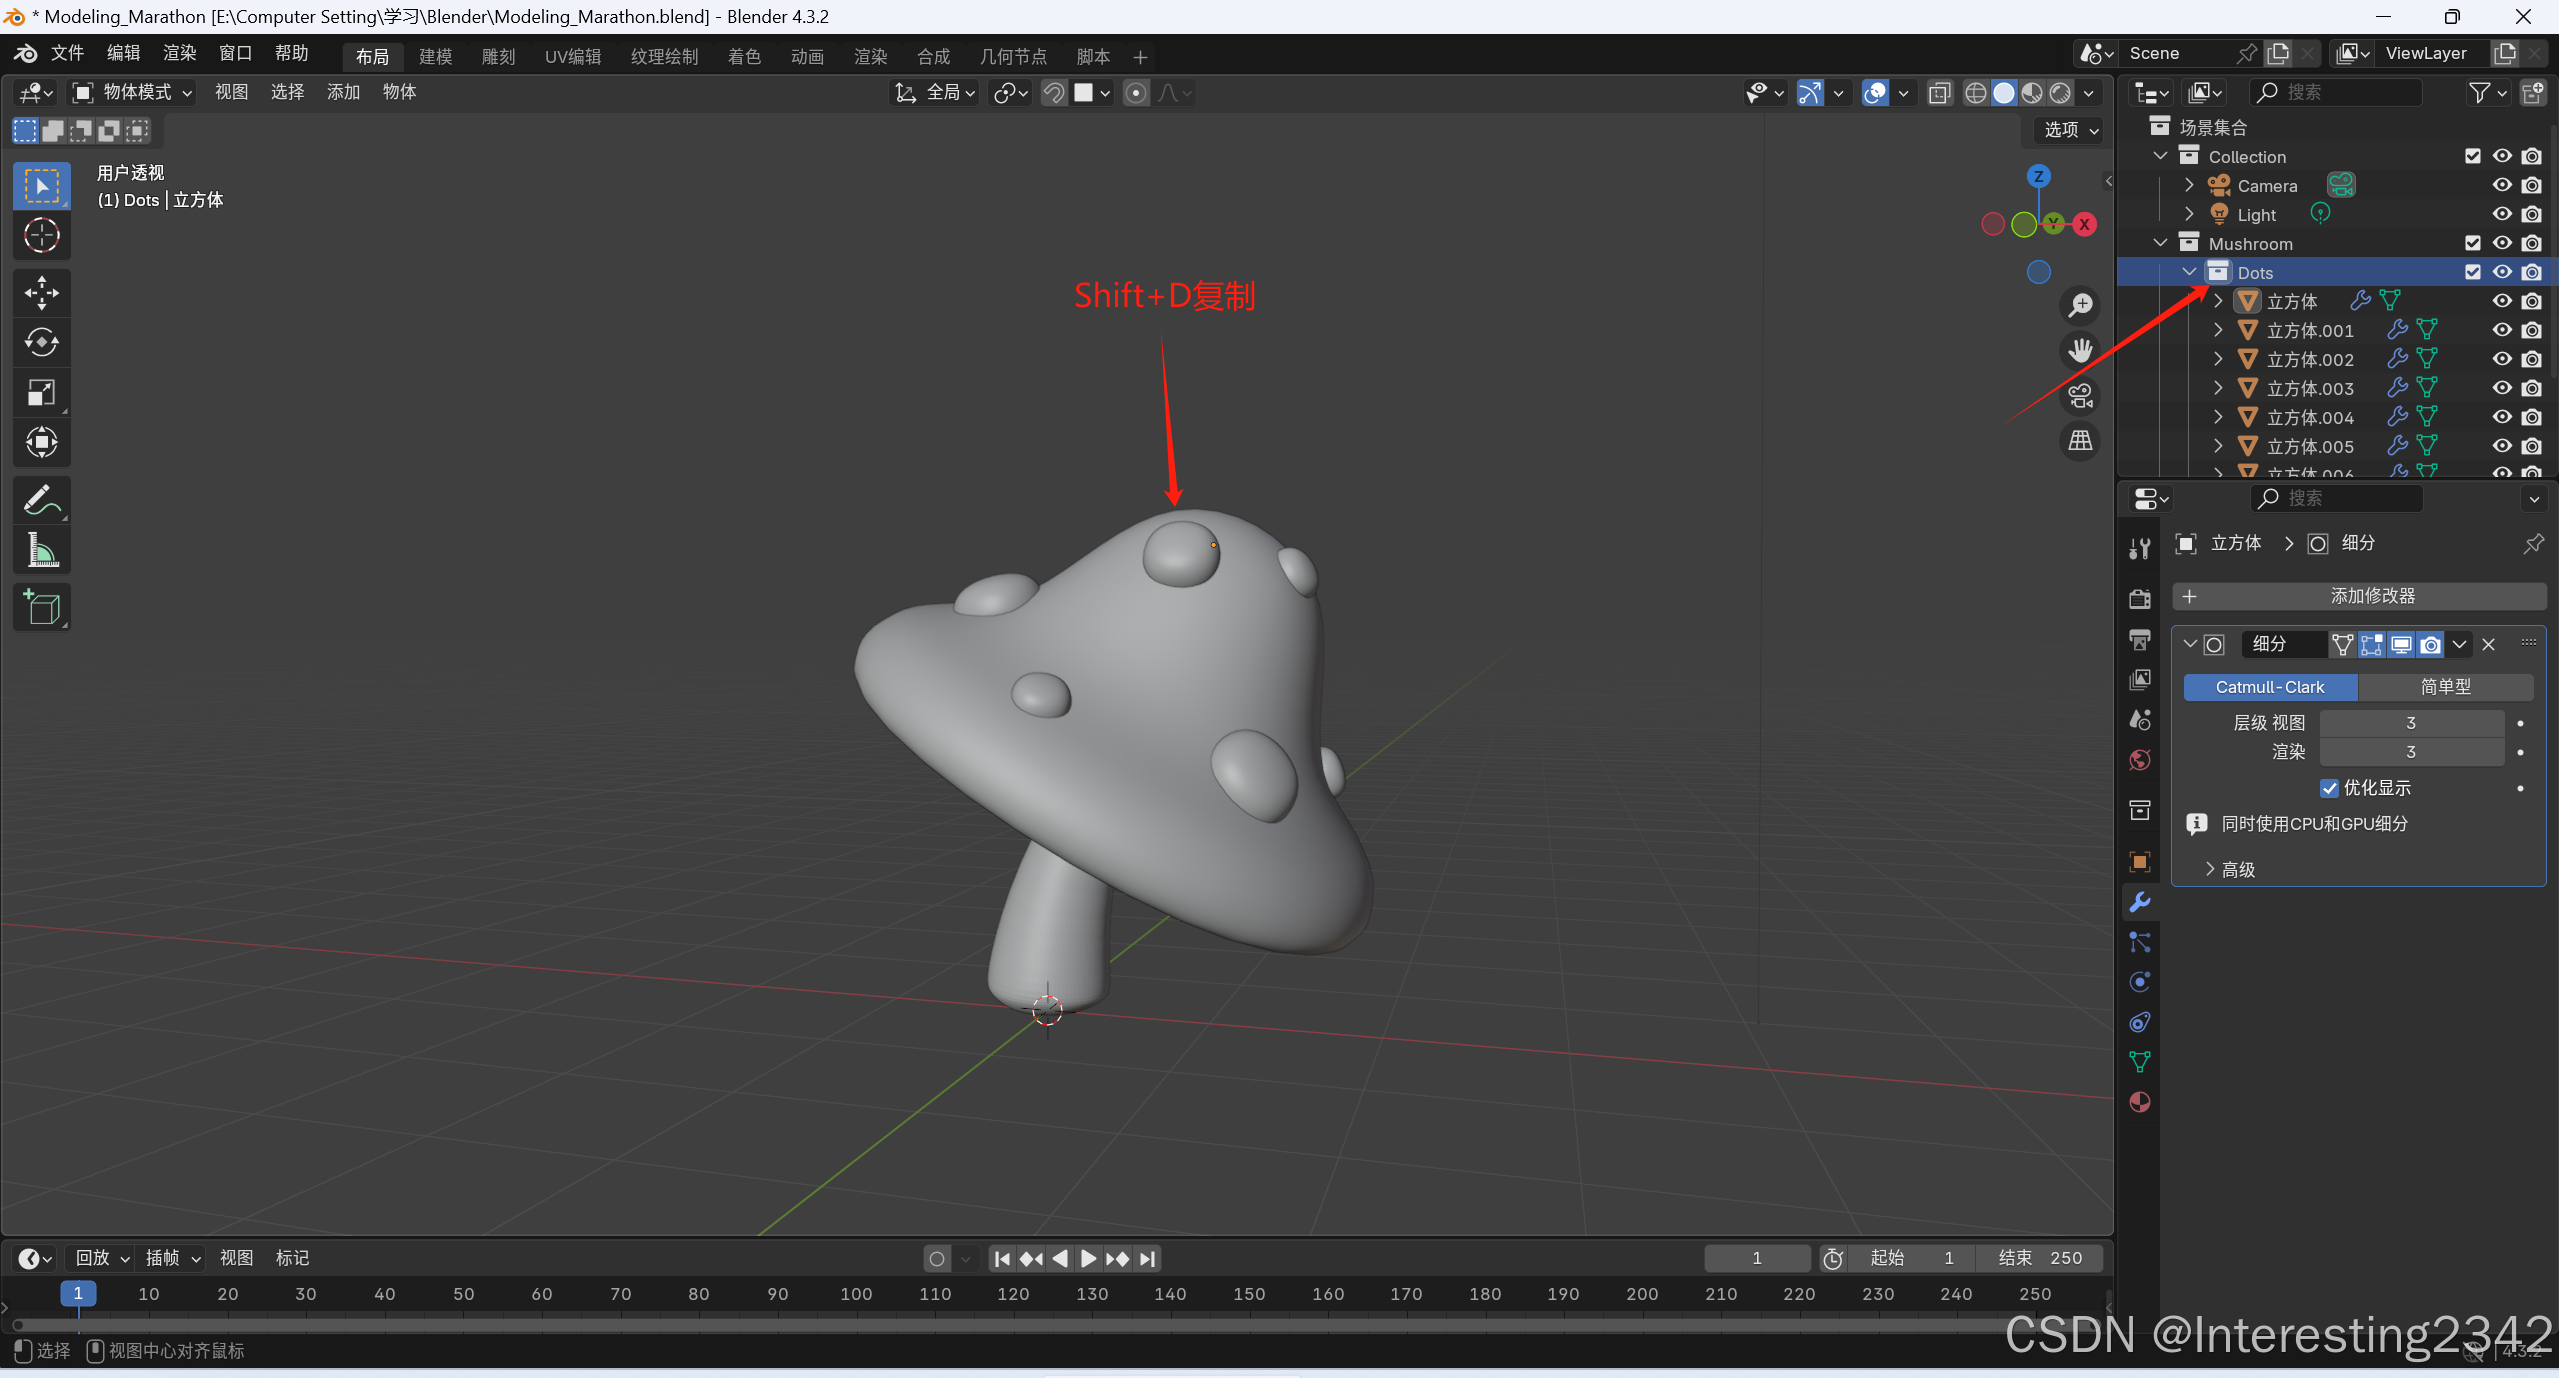2559x1378 pixels.
Task: Adjust the 层级 视图 value slider
Action: (x=2410, y=723)
